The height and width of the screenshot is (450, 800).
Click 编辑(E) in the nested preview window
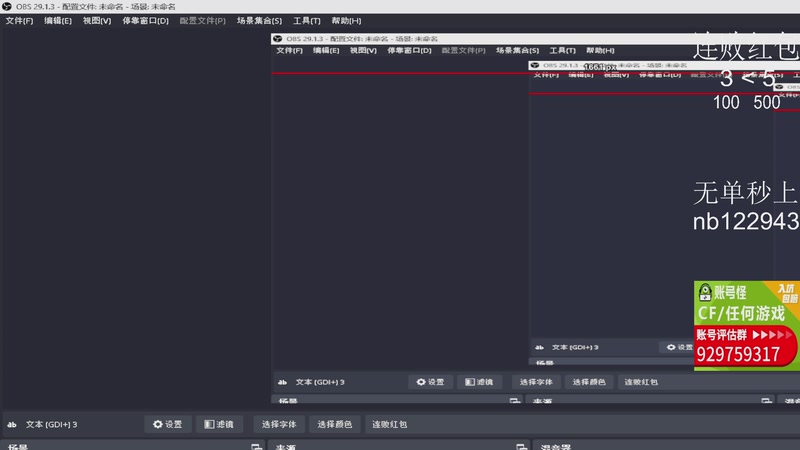(x=326, y=51)
